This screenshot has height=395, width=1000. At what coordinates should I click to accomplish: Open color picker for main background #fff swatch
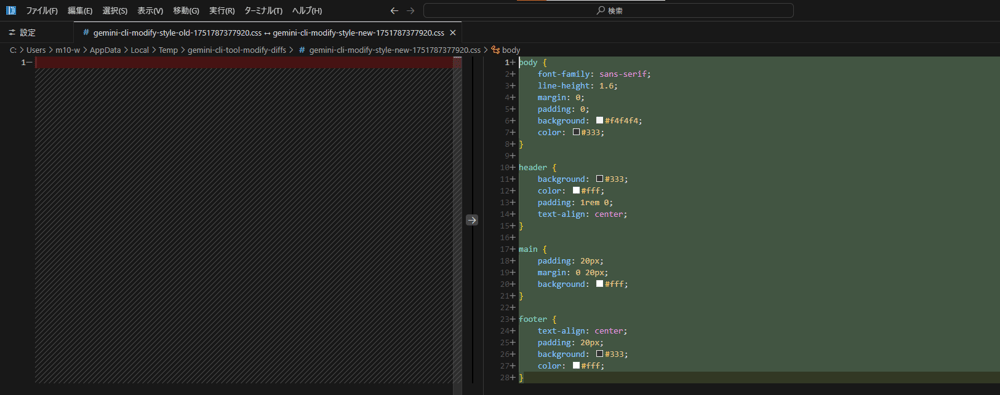click(x=599, y=284)
